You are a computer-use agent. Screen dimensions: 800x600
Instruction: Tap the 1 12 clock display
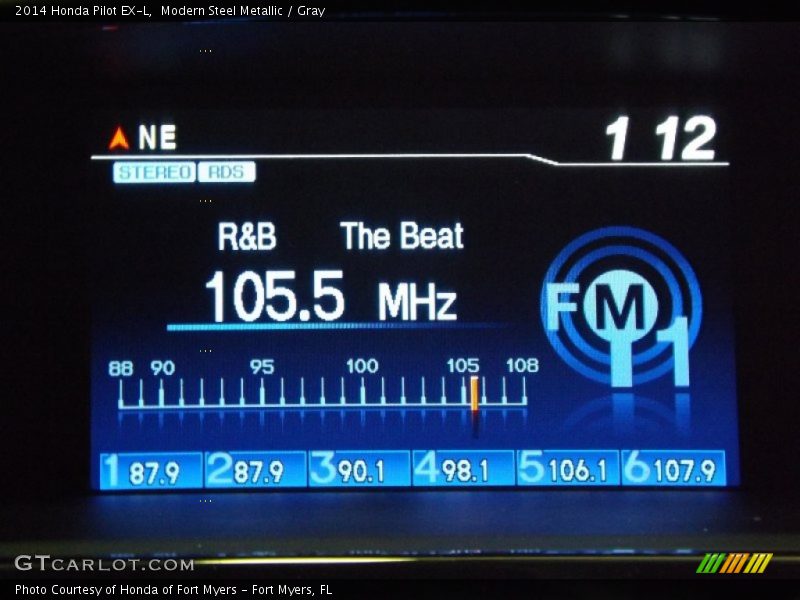(x=661, y=139)
